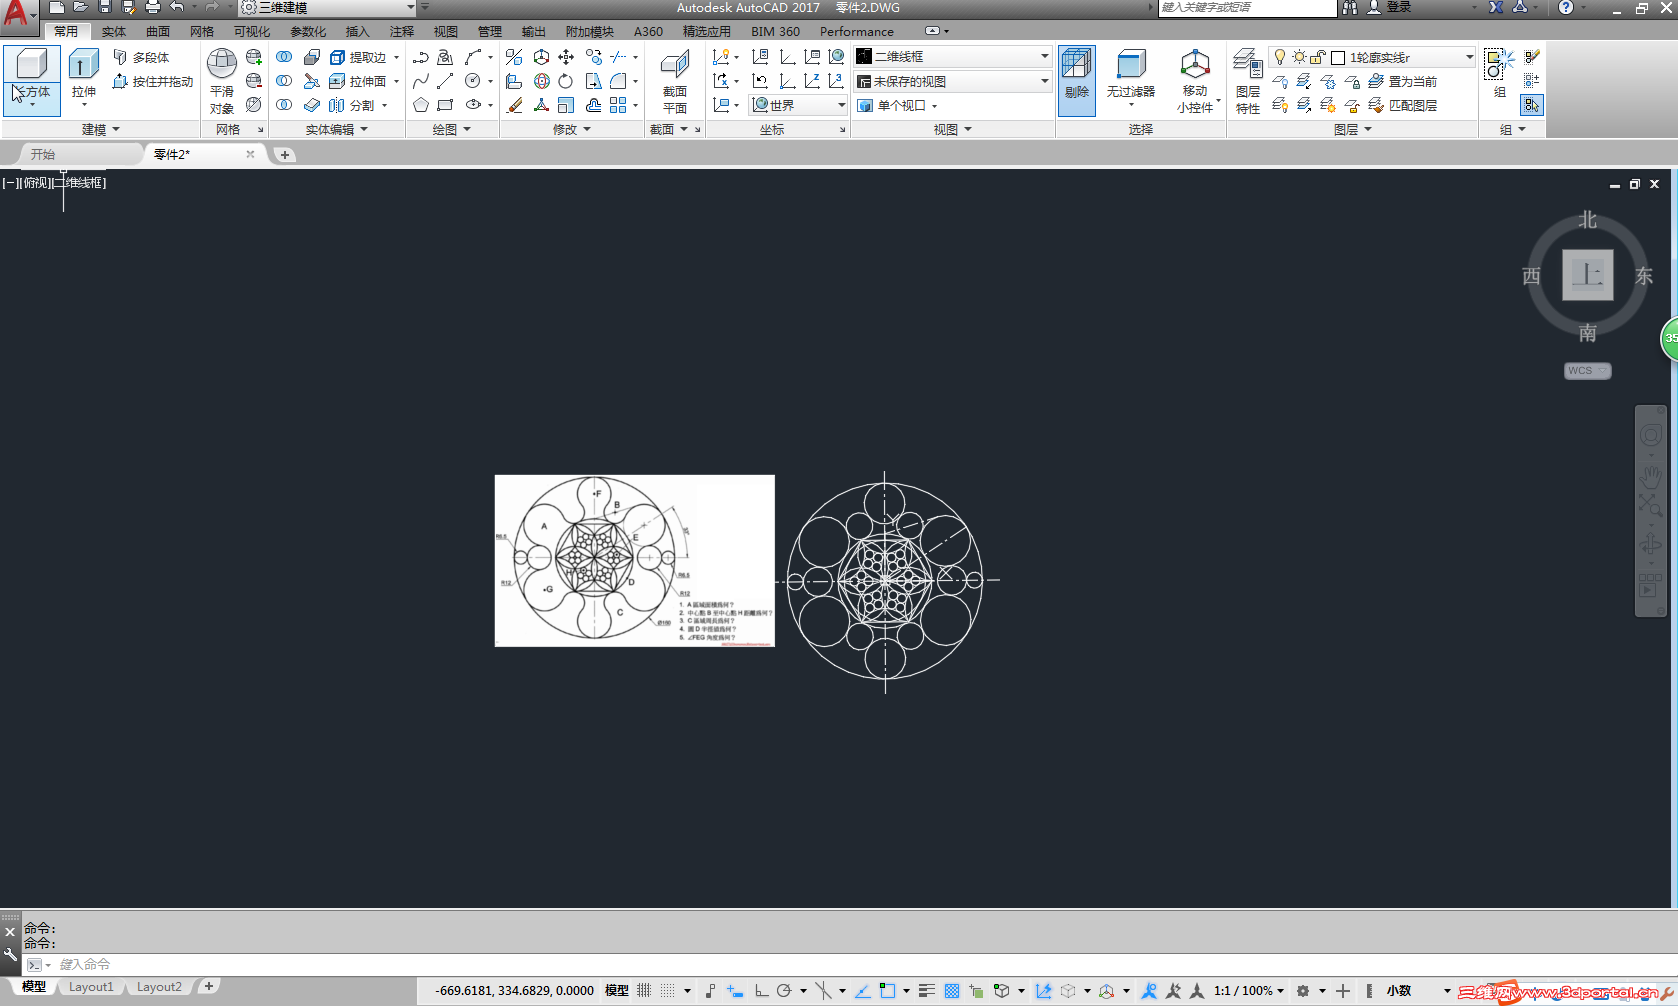Toggle polar tracking in status bar
The image size is (1678, 1006).
click(x=784, y=991)
